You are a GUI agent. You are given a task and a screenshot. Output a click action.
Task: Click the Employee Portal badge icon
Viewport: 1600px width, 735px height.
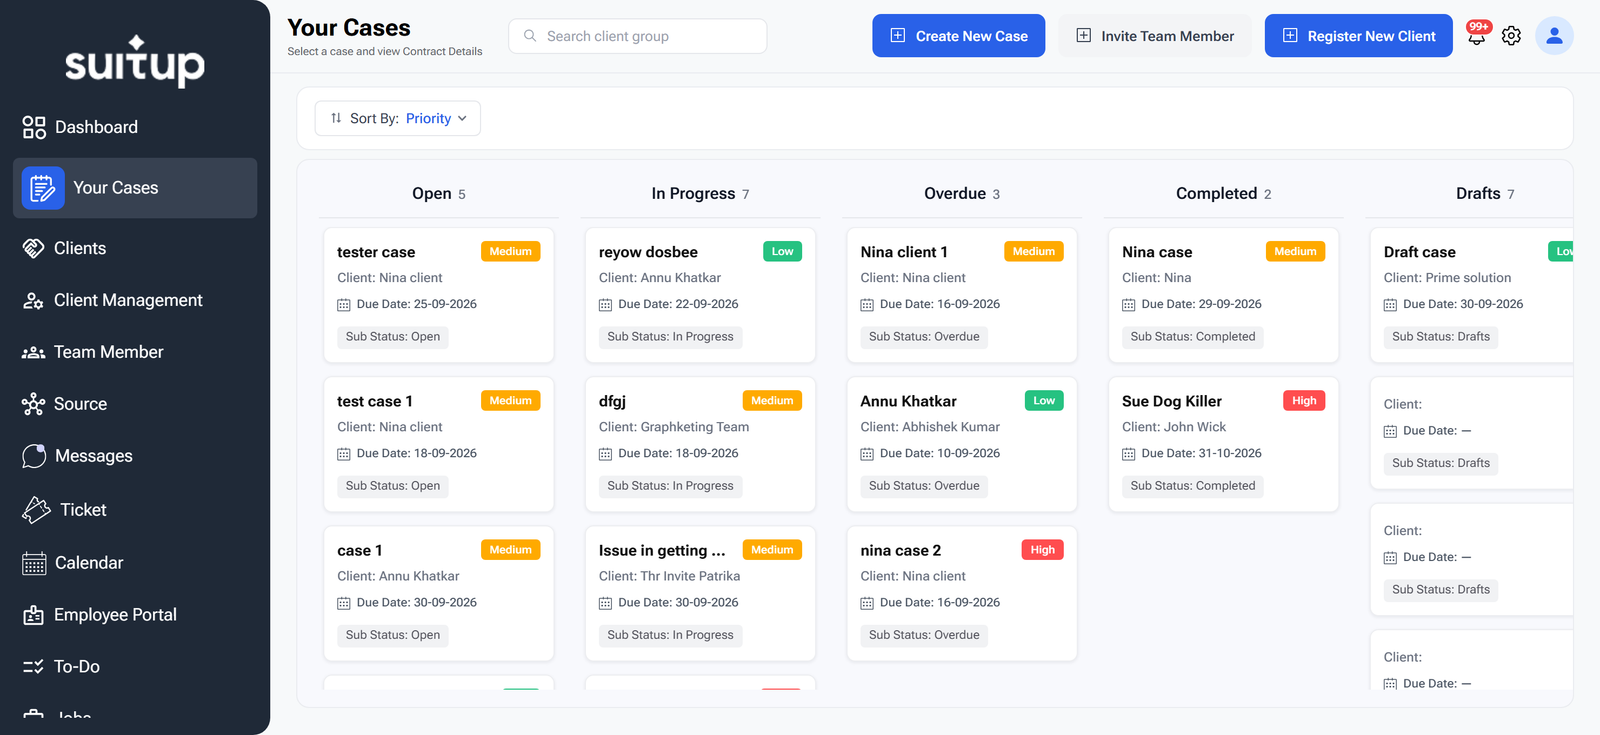pos(34,615)
